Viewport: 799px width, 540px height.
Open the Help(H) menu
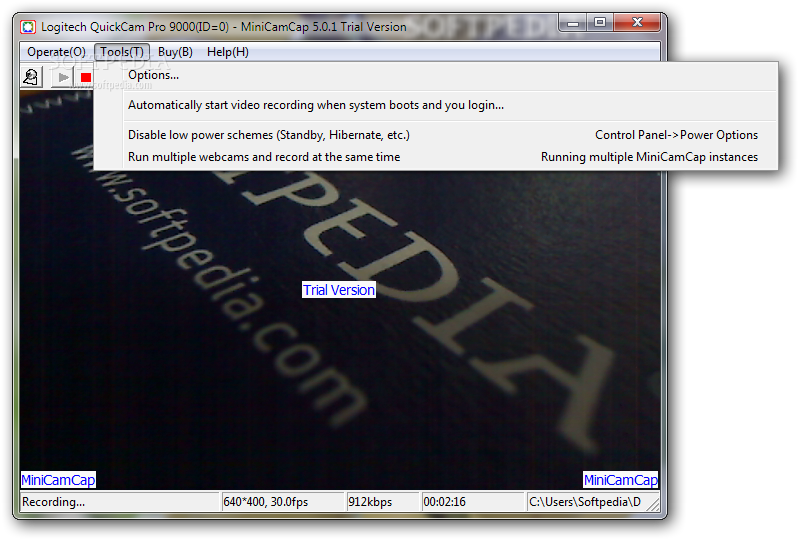(228, 52)
